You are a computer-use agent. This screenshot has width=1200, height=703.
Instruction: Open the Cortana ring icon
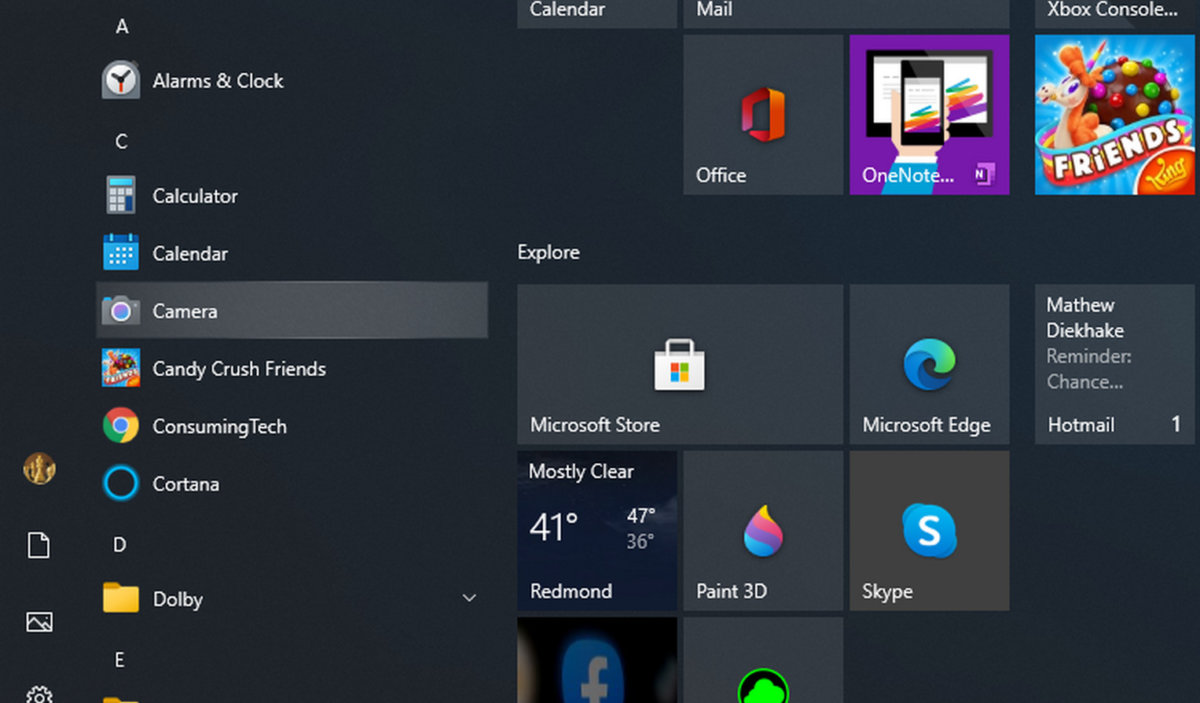121,484
